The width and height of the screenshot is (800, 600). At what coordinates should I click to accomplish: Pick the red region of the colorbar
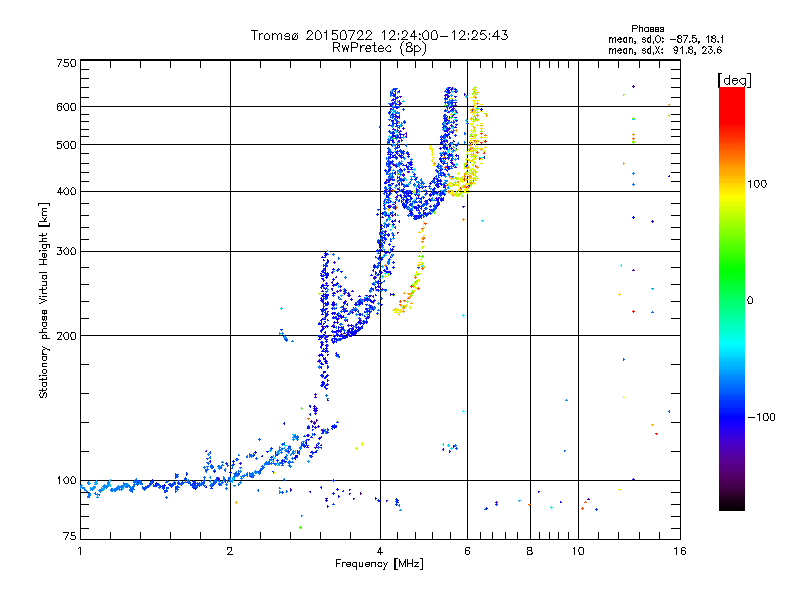(x=732, y=105)
